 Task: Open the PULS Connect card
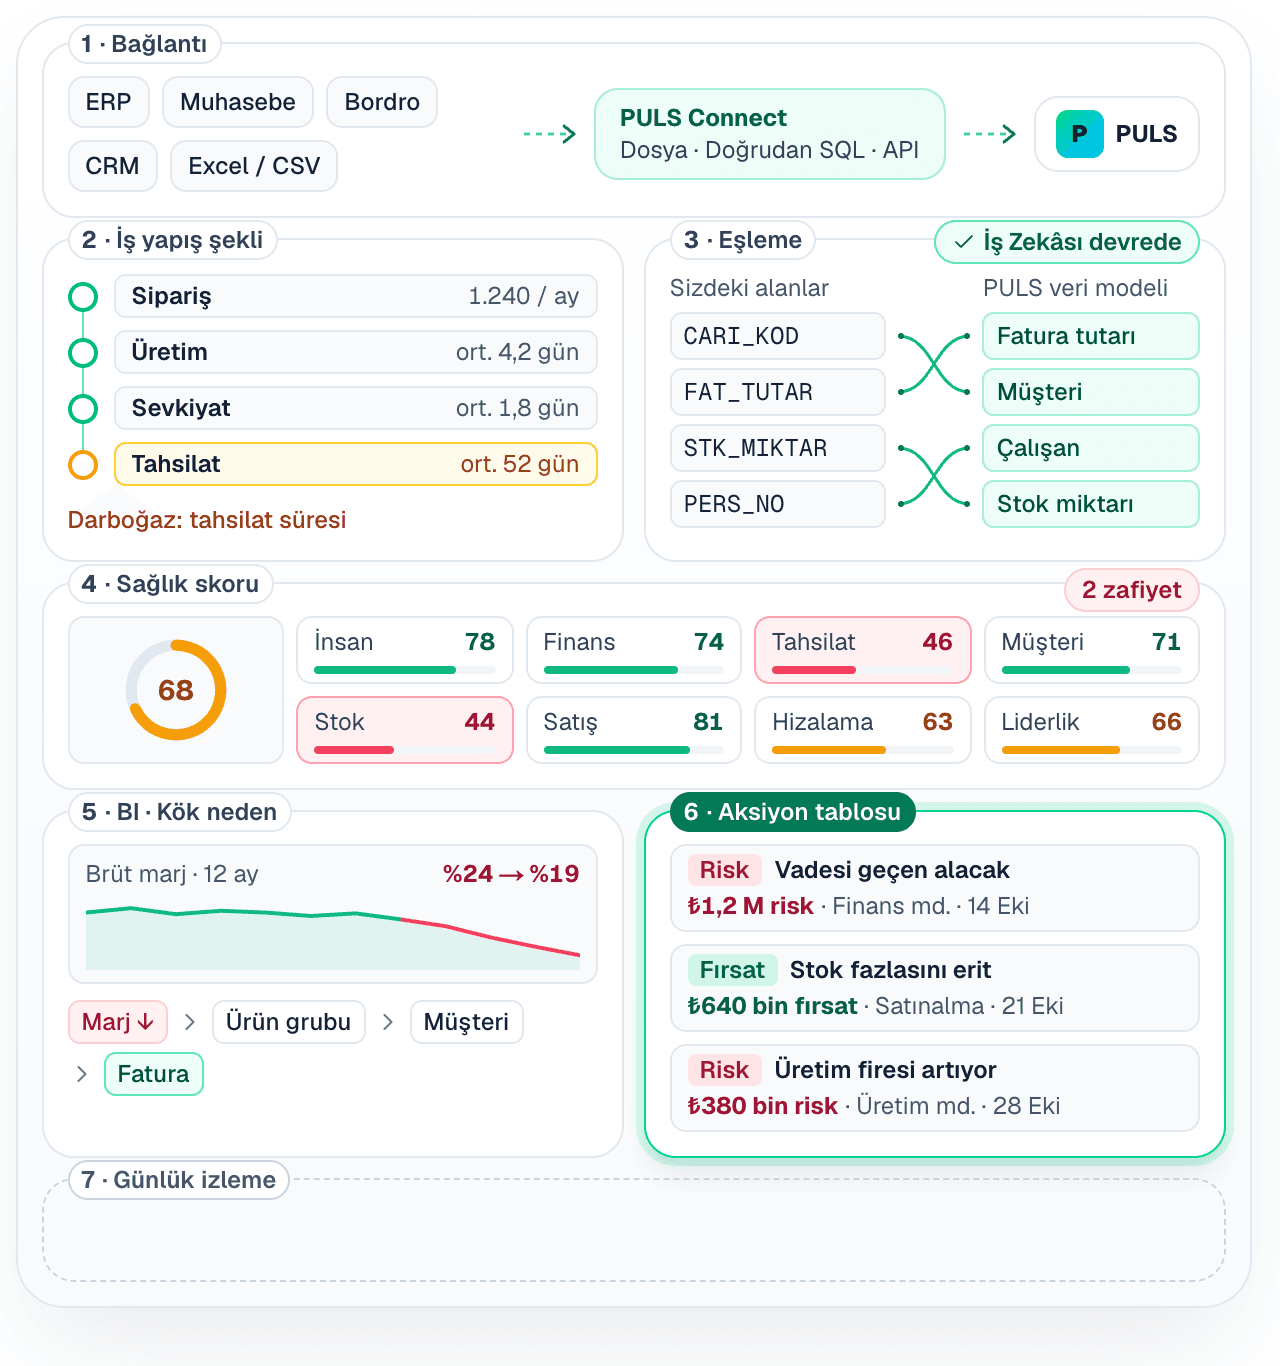point(770,134)
